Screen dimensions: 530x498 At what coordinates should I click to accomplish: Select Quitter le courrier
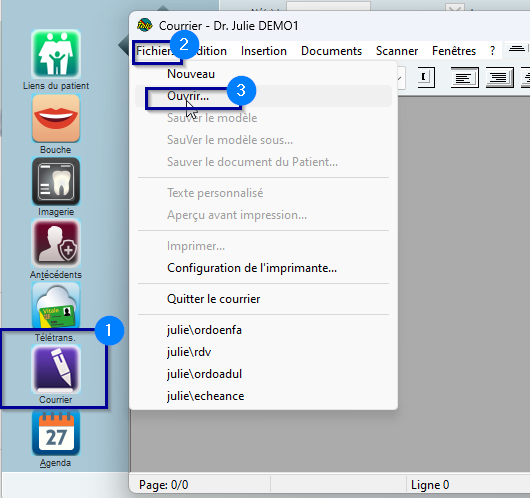pyautogui.click(x=263, y=299)
